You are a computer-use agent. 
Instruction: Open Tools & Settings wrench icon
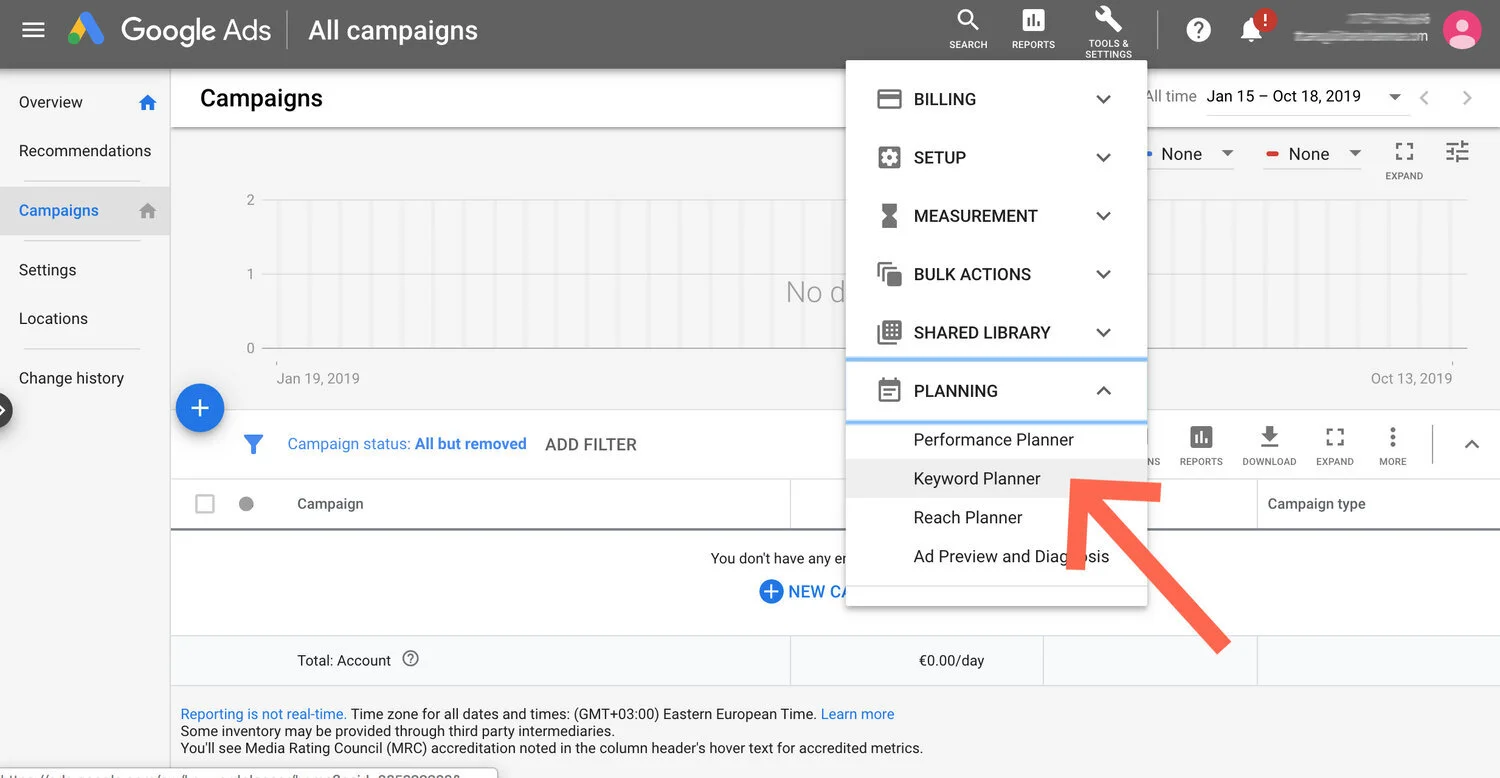point(1108,30)
